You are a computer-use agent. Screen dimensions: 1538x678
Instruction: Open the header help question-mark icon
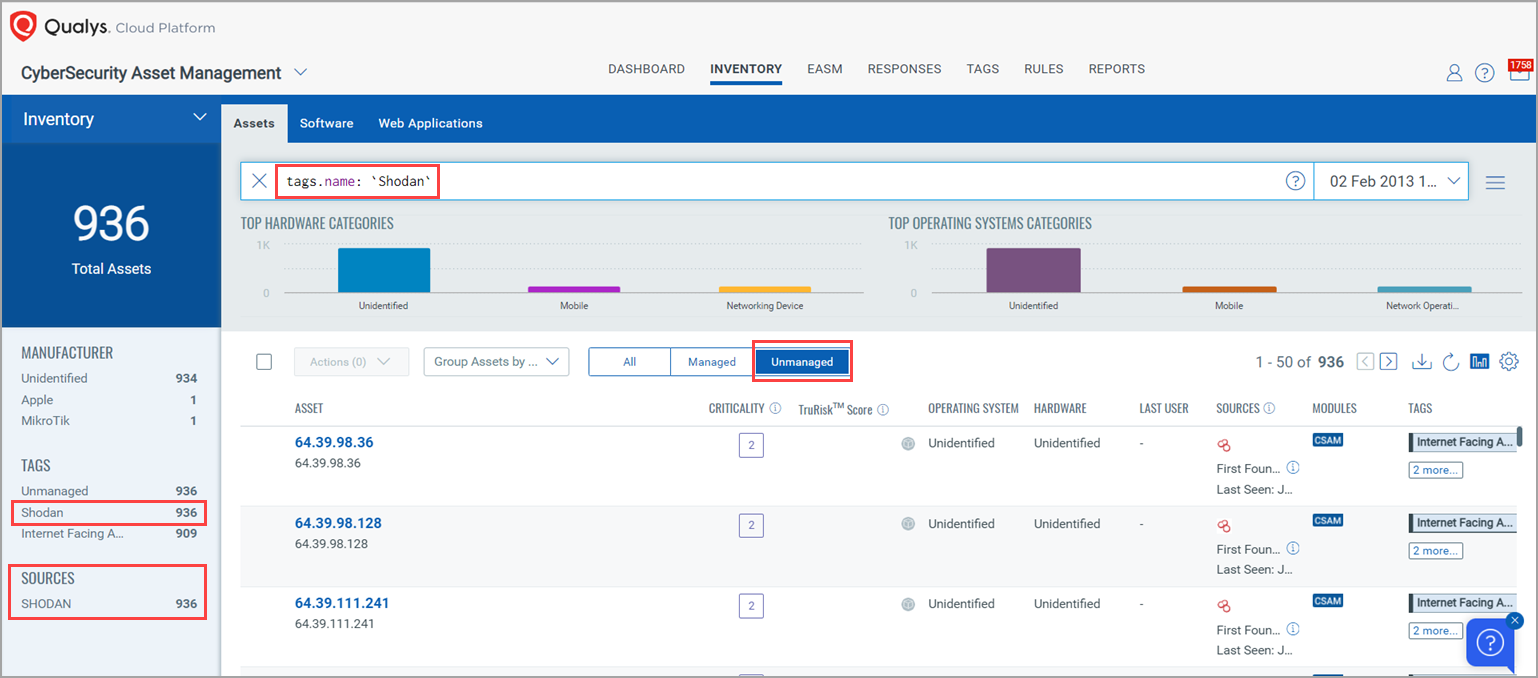coord(1485,72)
